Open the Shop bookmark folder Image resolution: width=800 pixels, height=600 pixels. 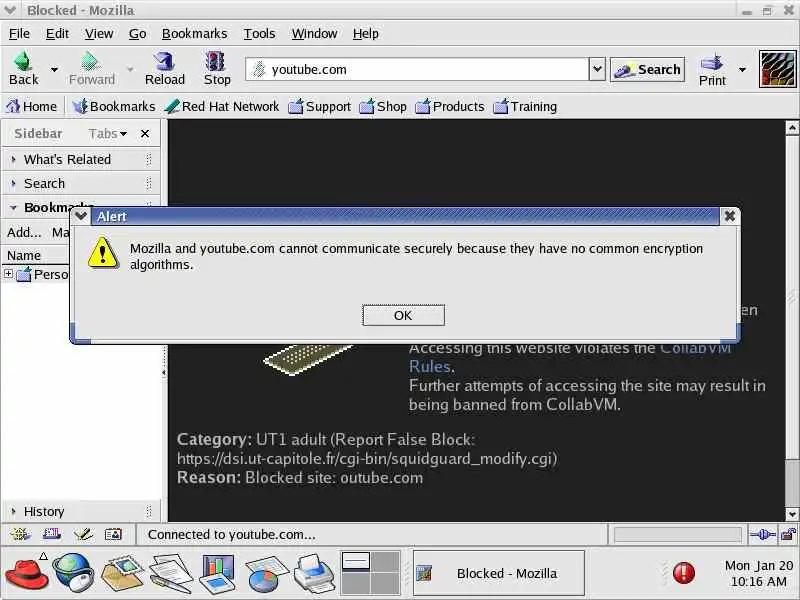(383, 106)
